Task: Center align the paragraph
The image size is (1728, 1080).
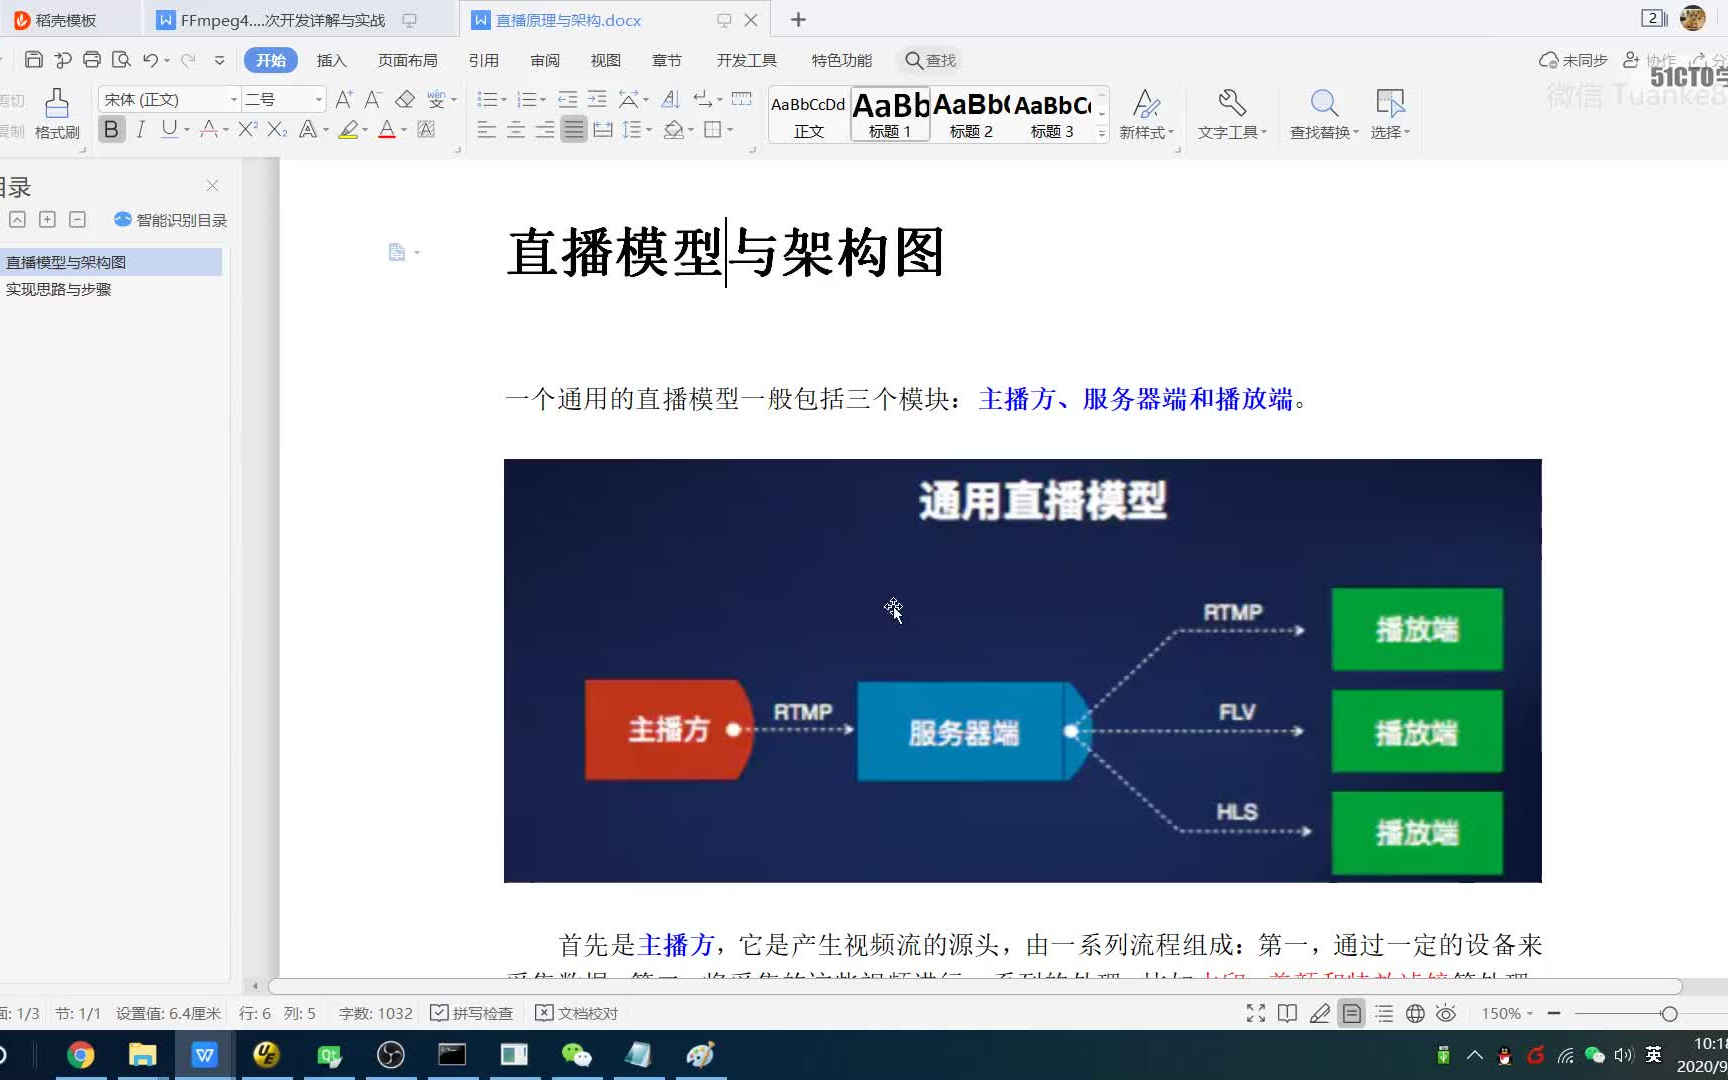Action: pyautogui.click(x=516, y=129)
